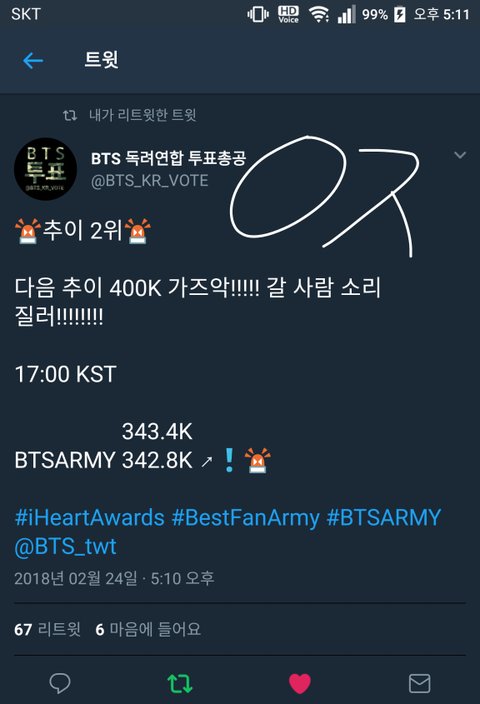Open the #BTSARMY hashtag link
This screenshot has width=480, height=704.
point(384,517)
